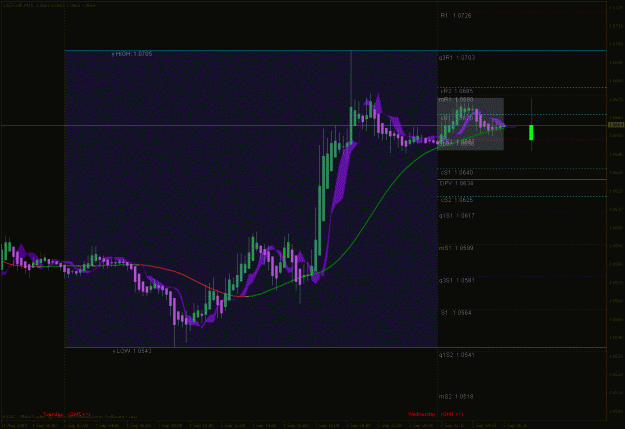Select the magenta DPV horizontal line
The height and width of the screenshot is (429, 625).
[x=522, y=180]
